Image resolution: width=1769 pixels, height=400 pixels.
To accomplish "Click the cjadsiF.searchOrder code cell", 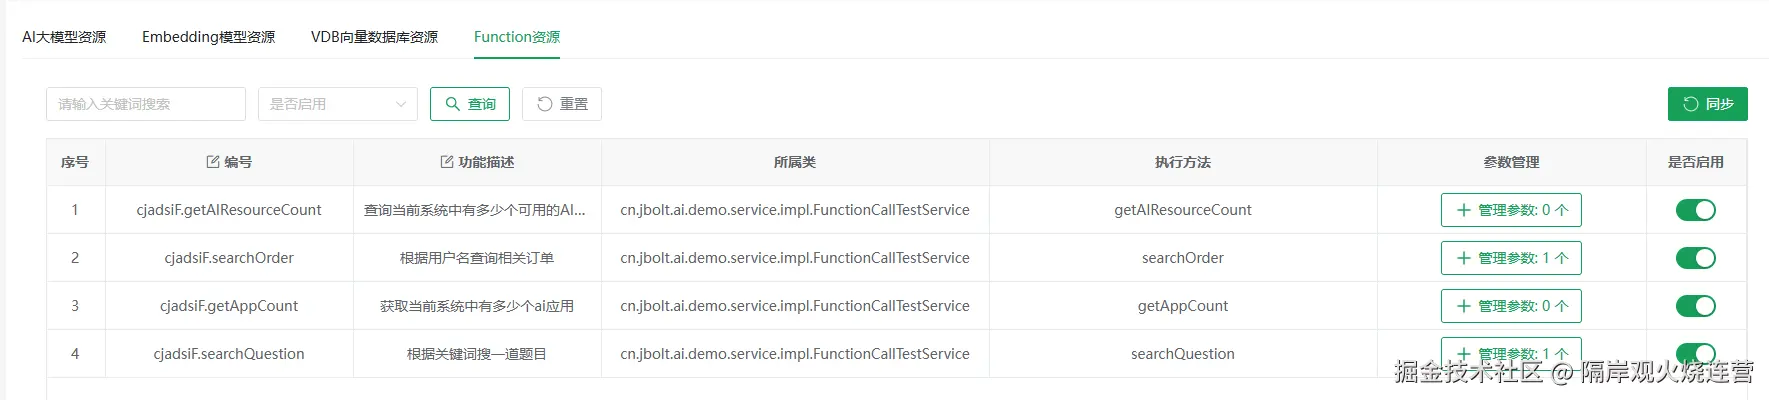I will pos(229,258).
